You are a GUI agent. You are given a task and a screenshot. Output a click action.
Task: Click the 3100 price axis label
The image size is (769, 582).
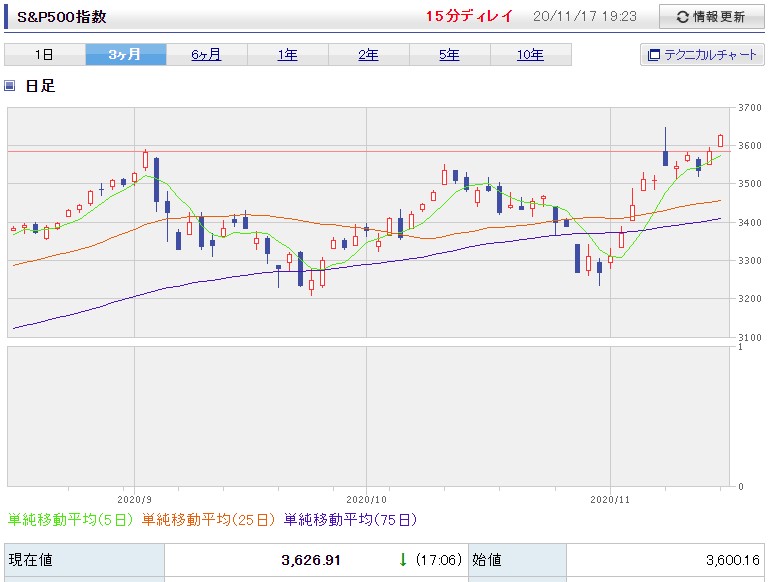(750, 337)
